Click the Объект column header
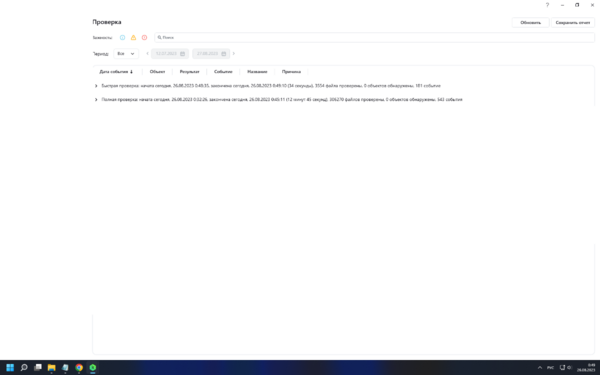600x375 pixels. (157, 72)
